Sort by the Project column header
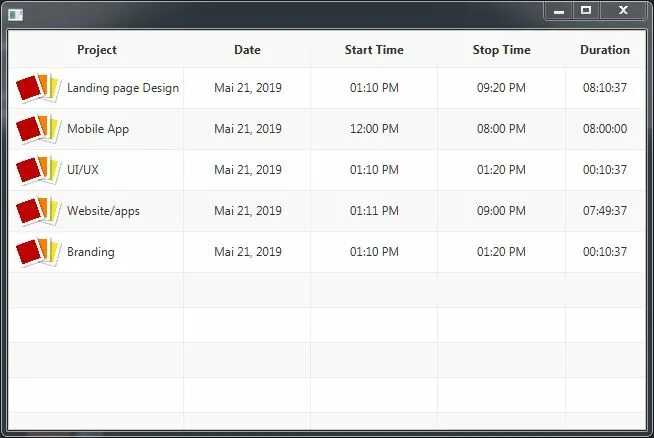Viewport: 654px width, 438px height. (x=96, y=50)
